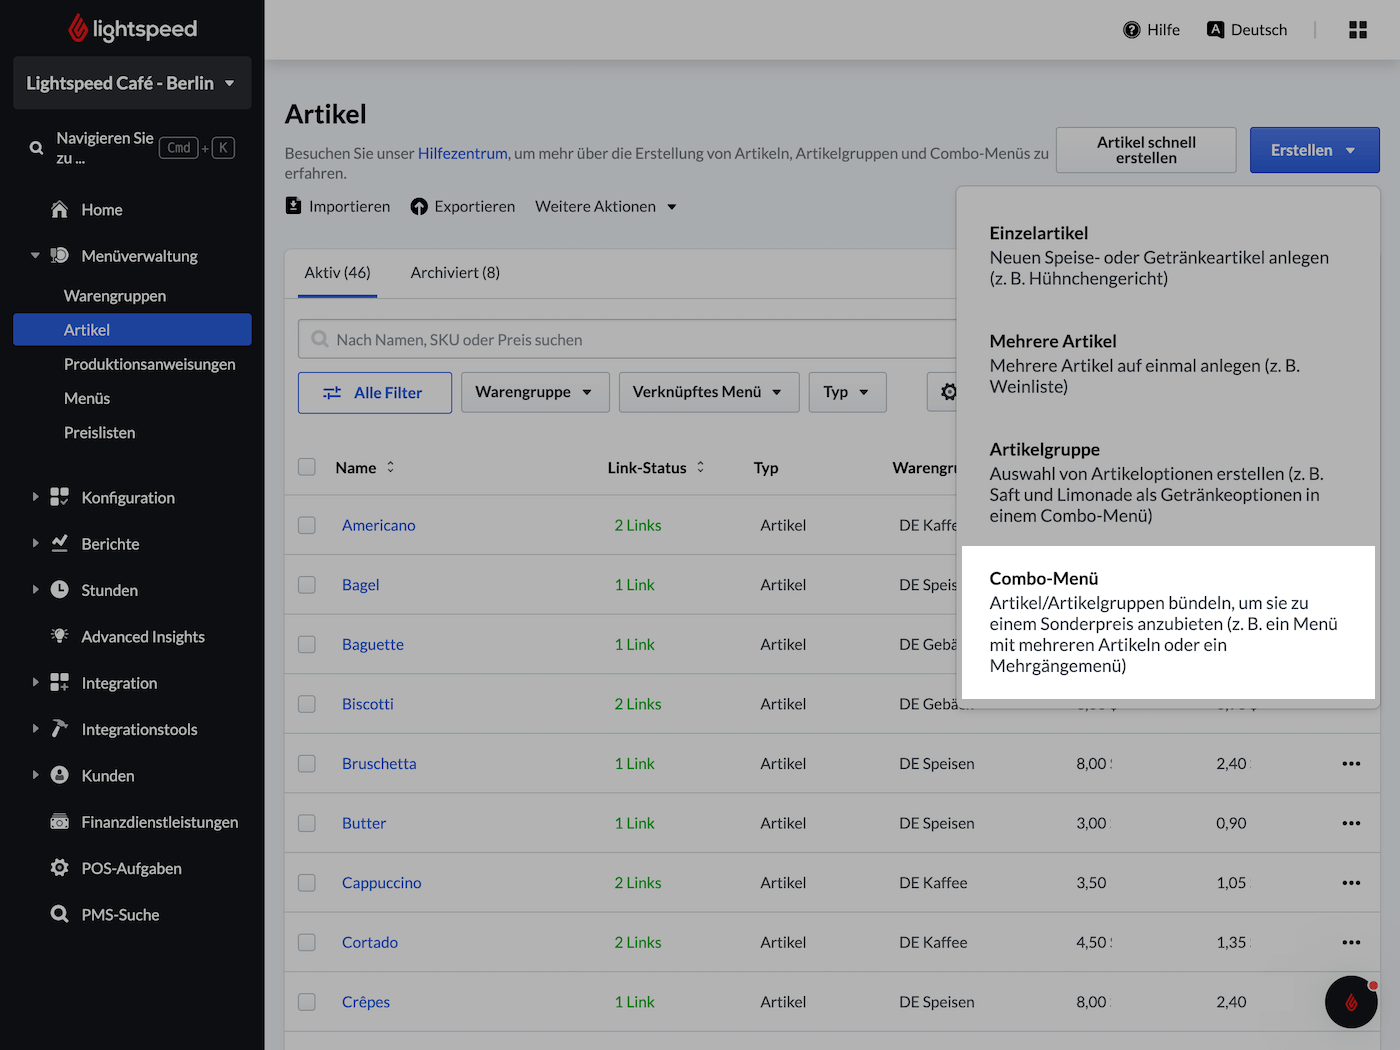Viewport: 1400px width, 1050px height.
Task: Choose Artikelgruppe from the create menu
Action: tap(1168, 482)
